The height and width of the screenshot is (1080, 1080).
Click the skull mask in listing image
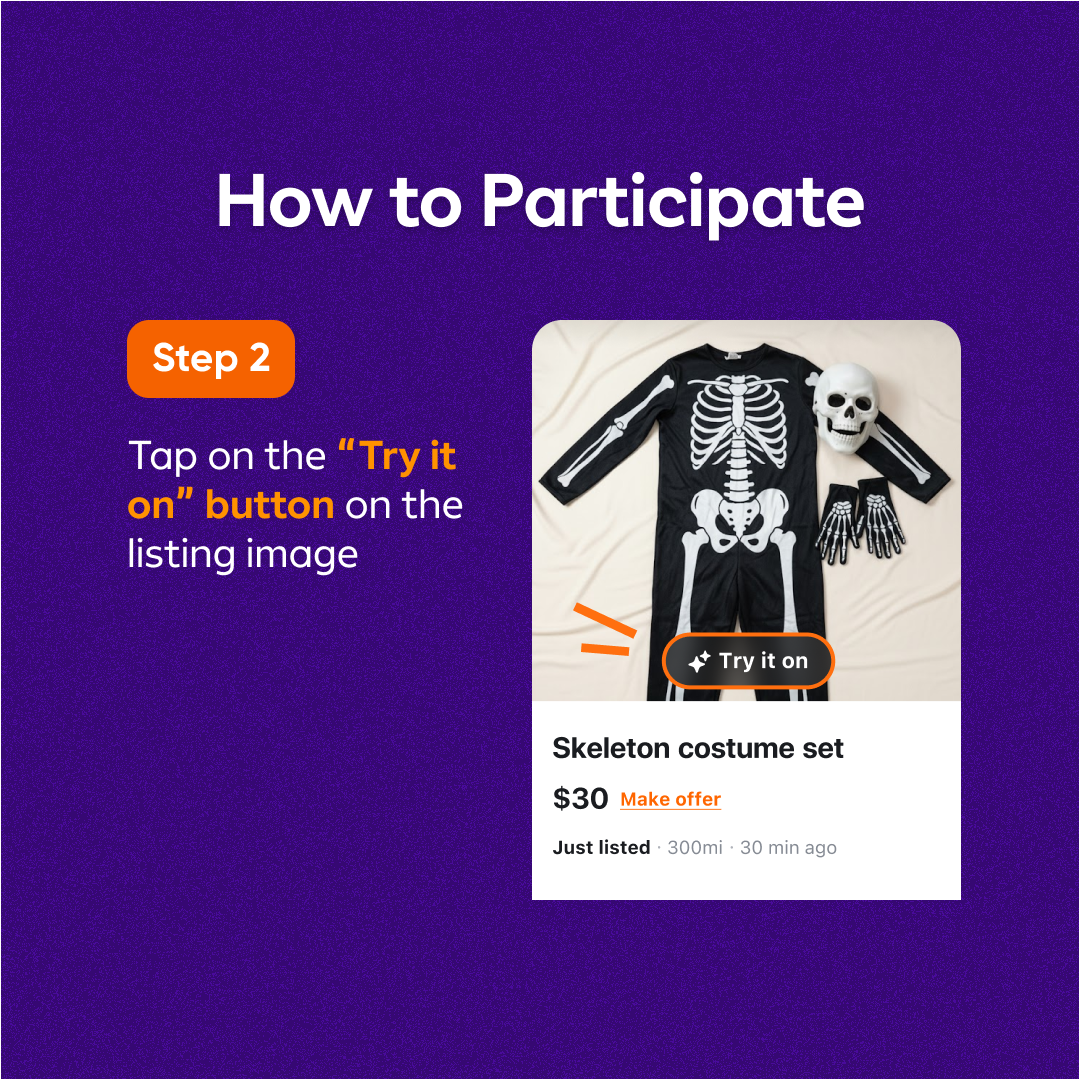tap(844, 407)
